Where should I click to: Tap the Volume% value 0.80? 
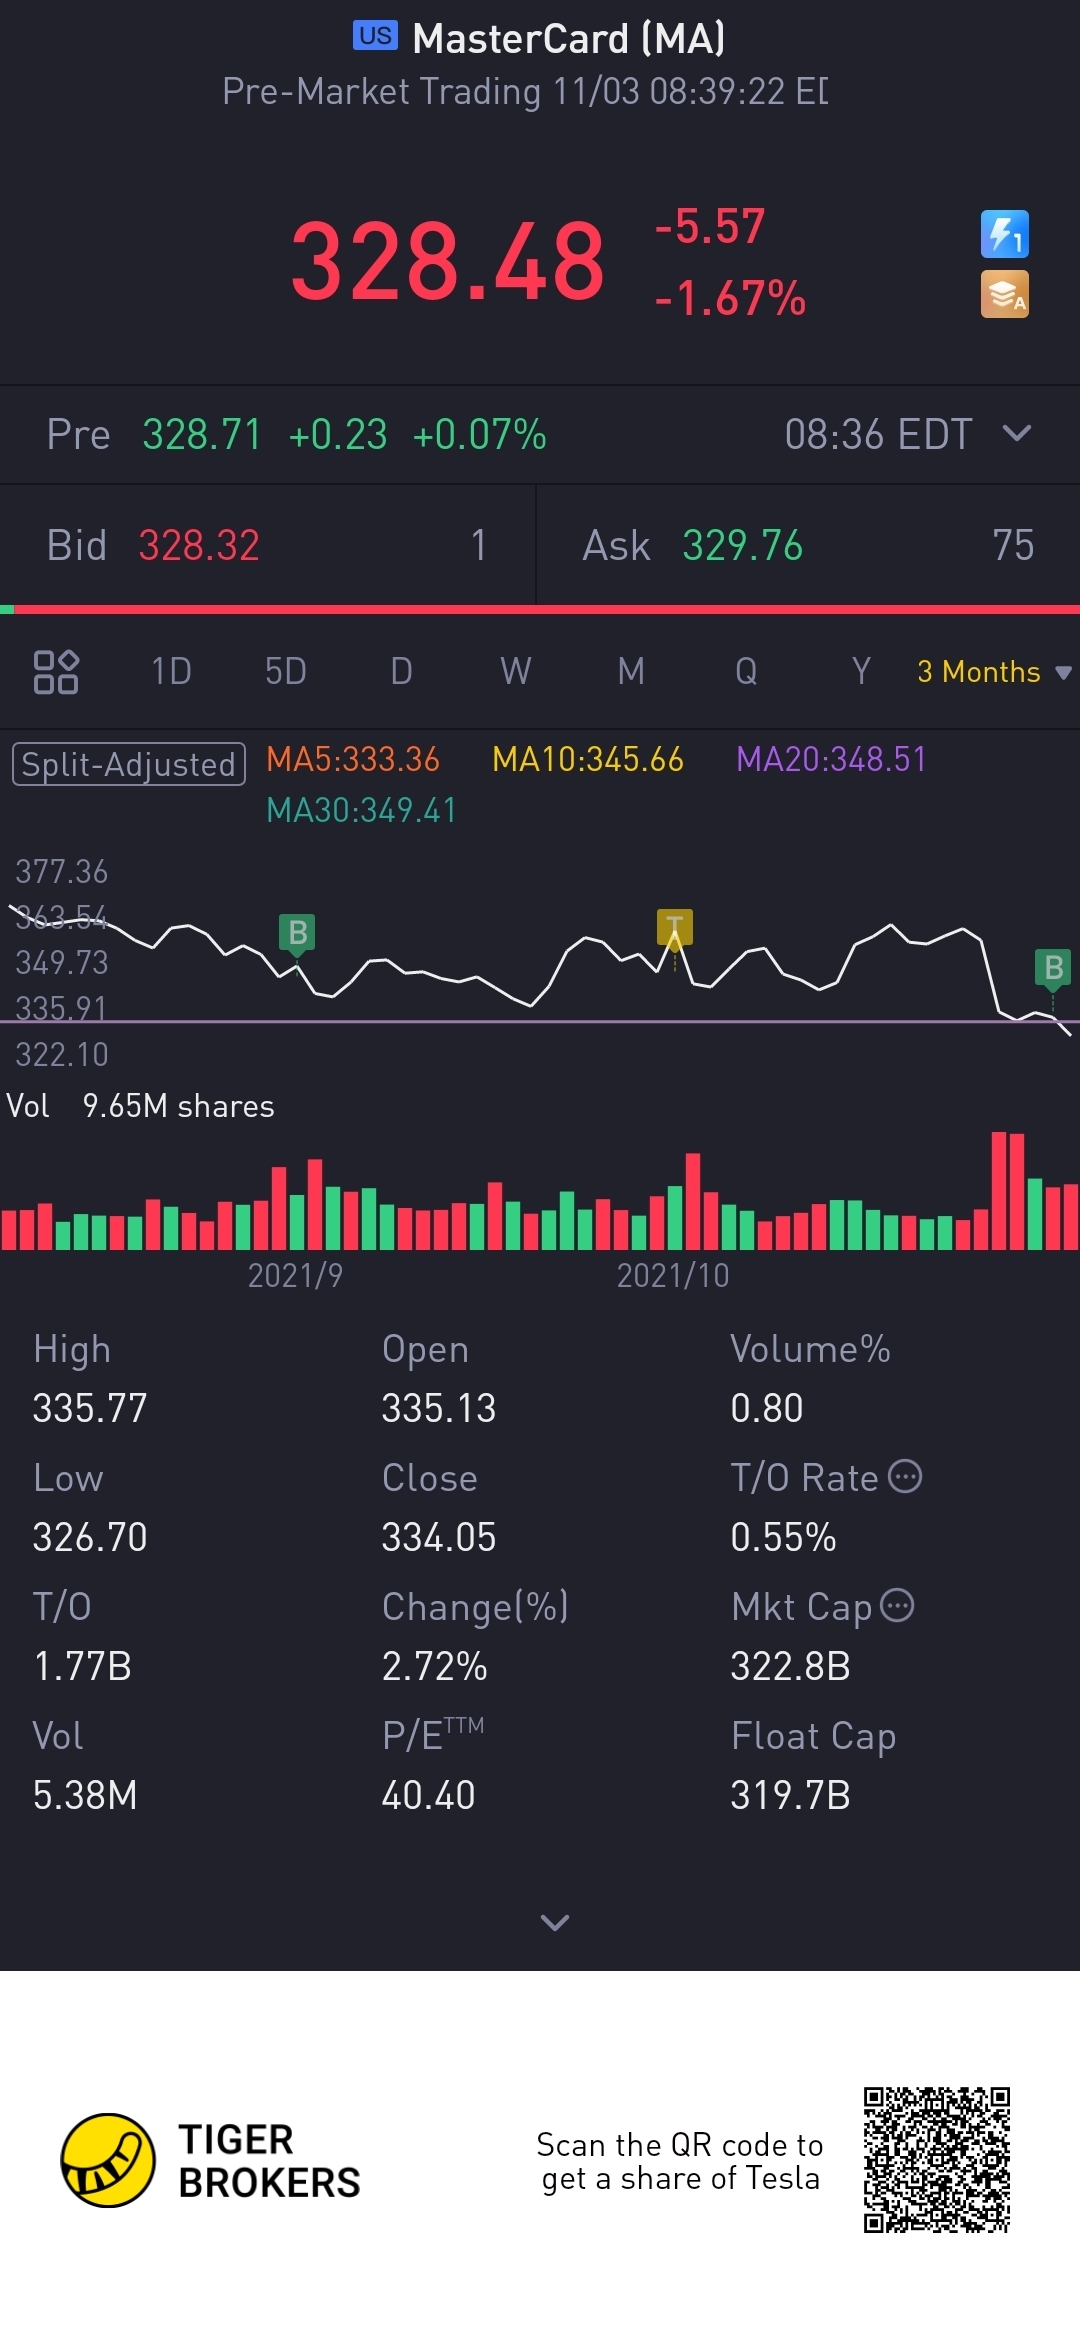click(x=767, y=1408)
